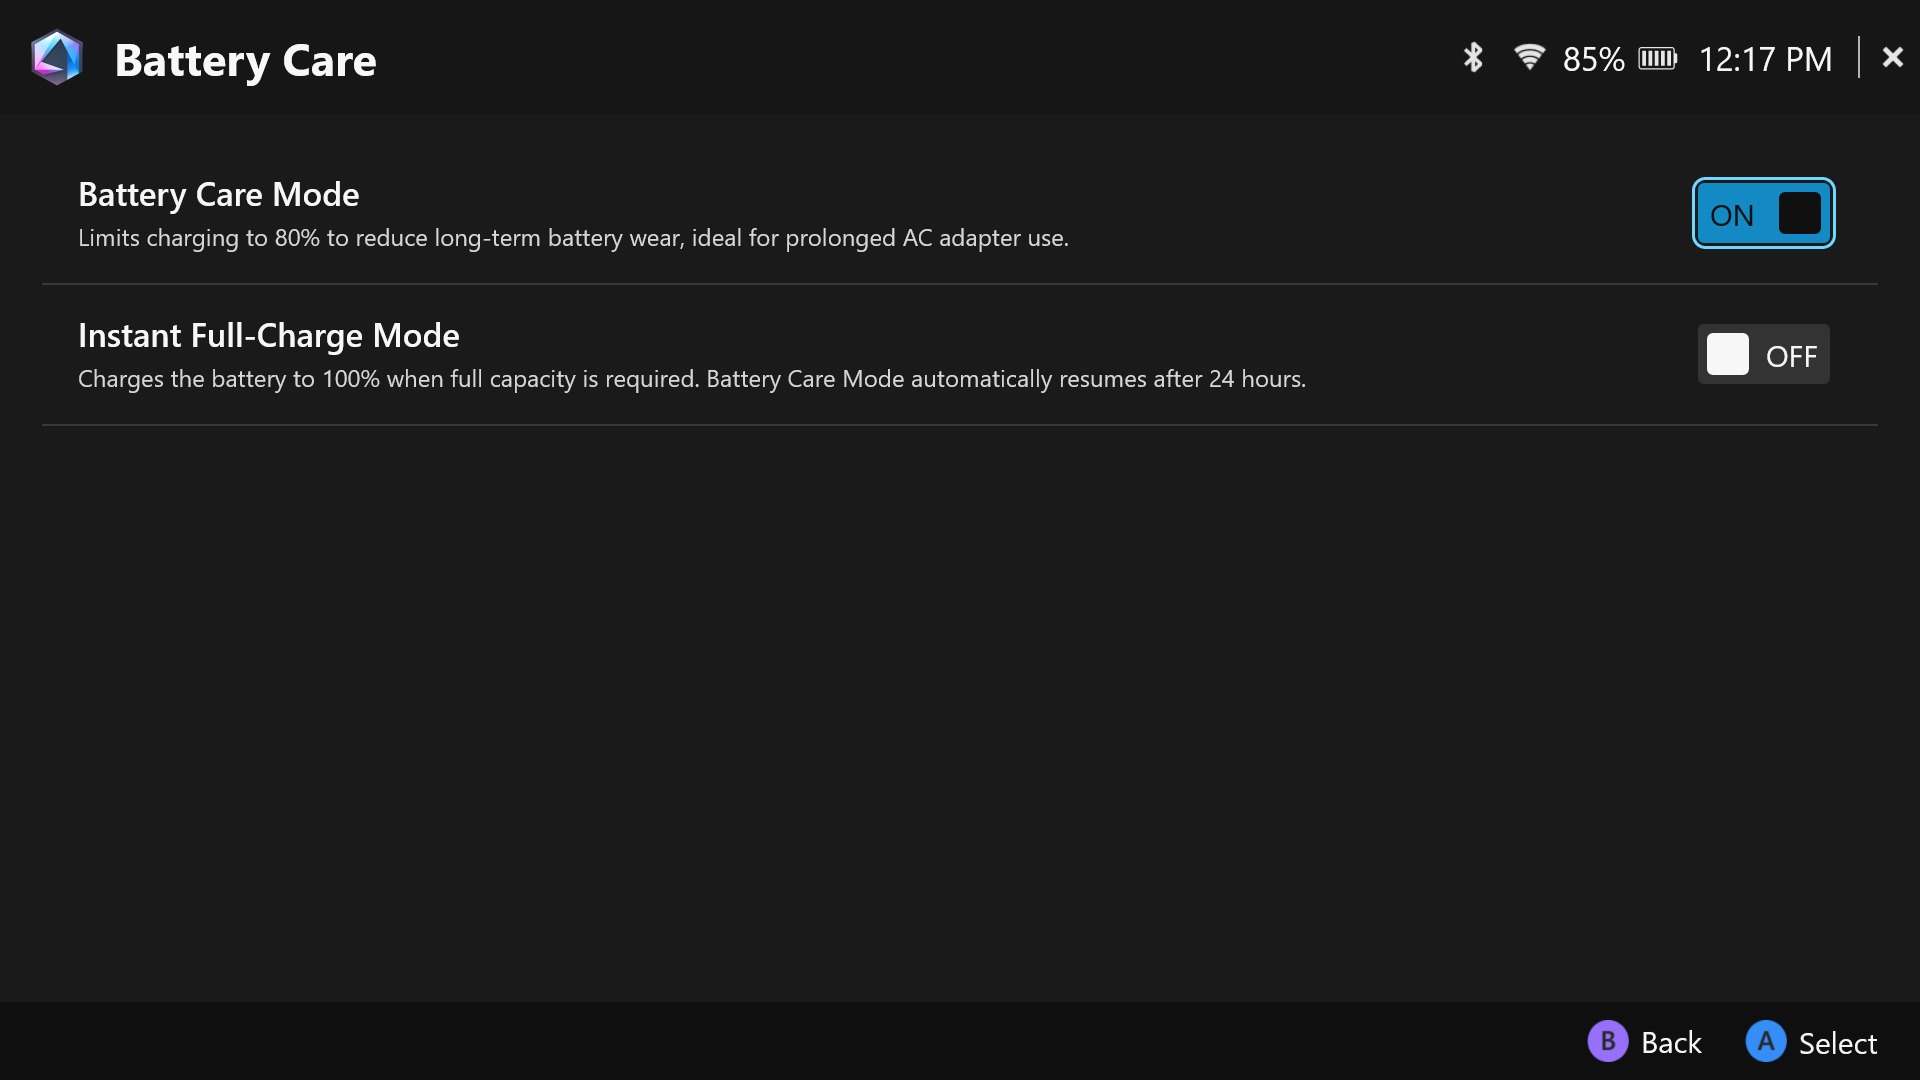Click the Back label
This screenshot has height=1080, width=1920.
click(x=1671, y=1043)
